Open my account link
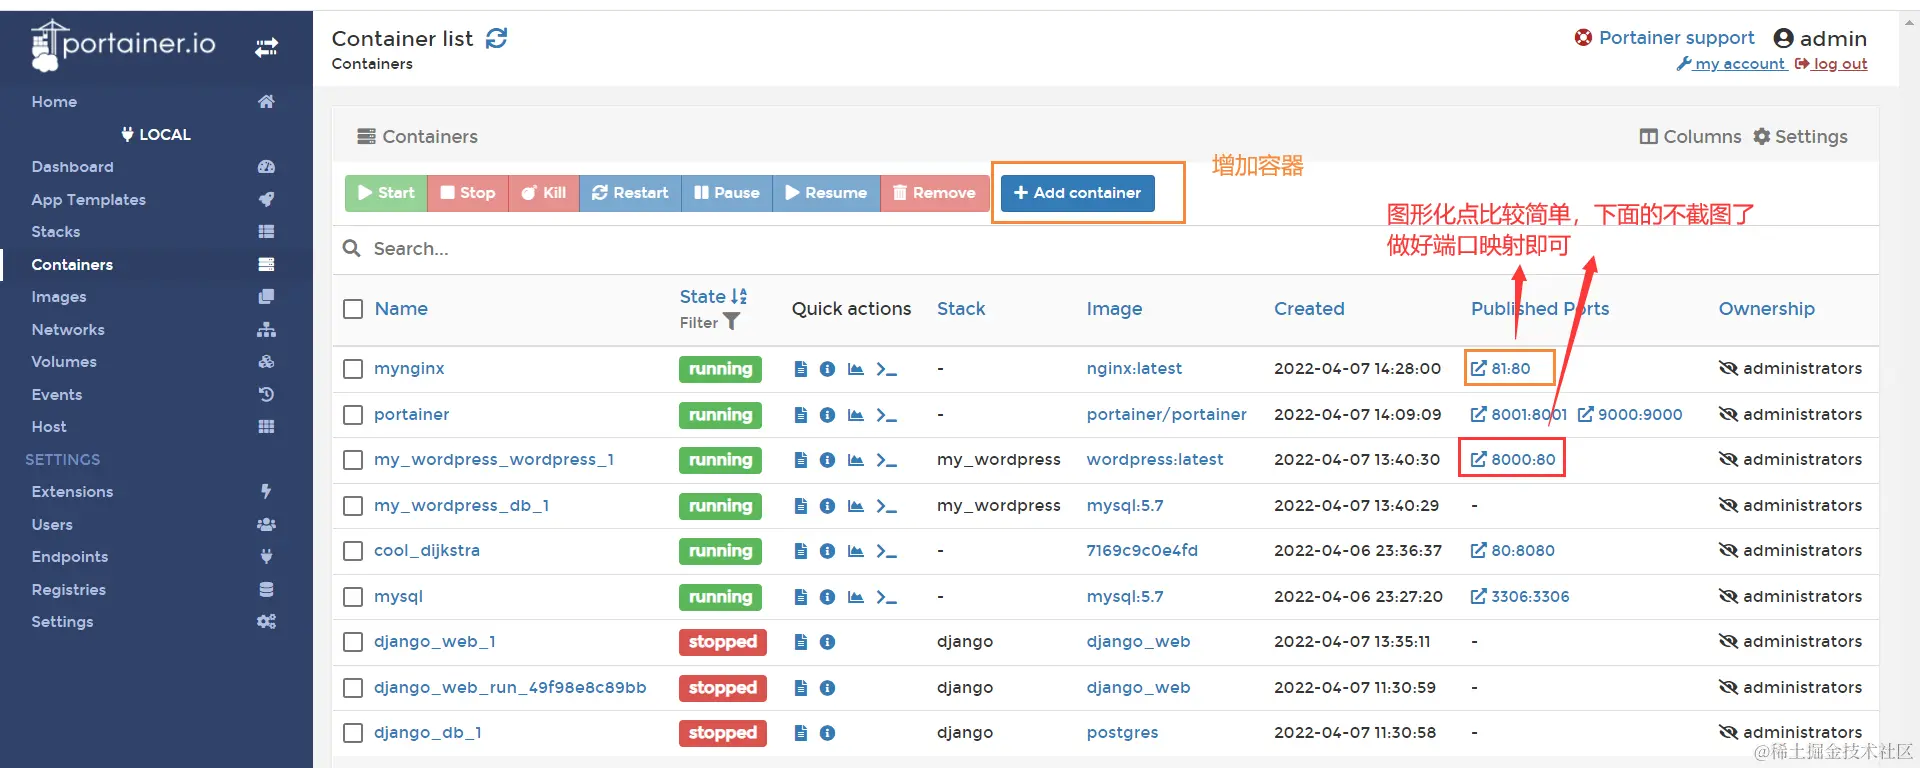Image resolution: width=1920 pixels, height=768 pixels. tap(1731, 64)
